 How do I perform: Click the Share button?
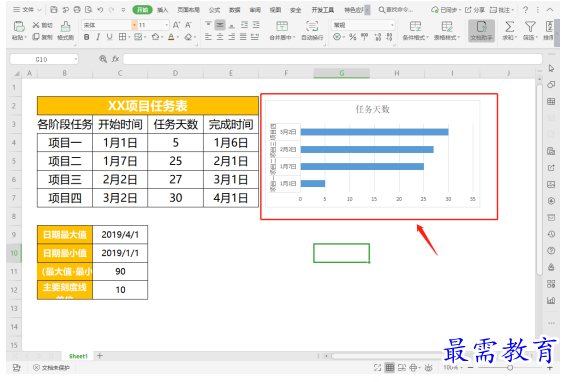click(x=475, y=10)
